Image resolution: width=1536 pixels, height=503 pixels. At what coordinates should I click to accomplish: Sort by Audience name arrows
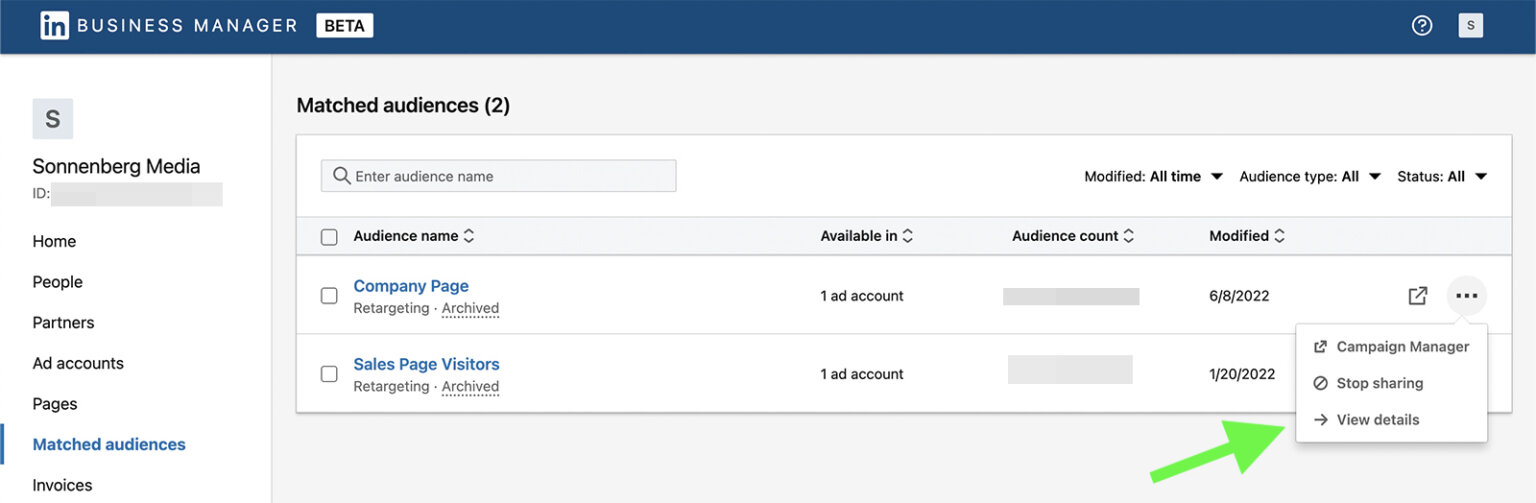[469, 236]
